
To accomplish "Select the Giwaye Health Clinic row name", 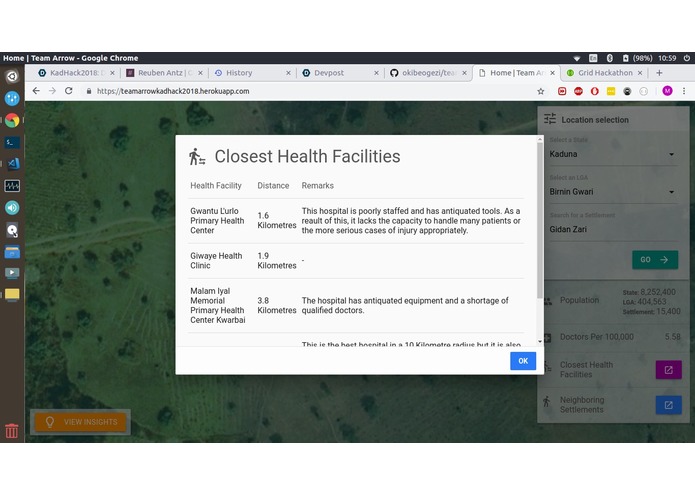I will [x=216, y=261].
